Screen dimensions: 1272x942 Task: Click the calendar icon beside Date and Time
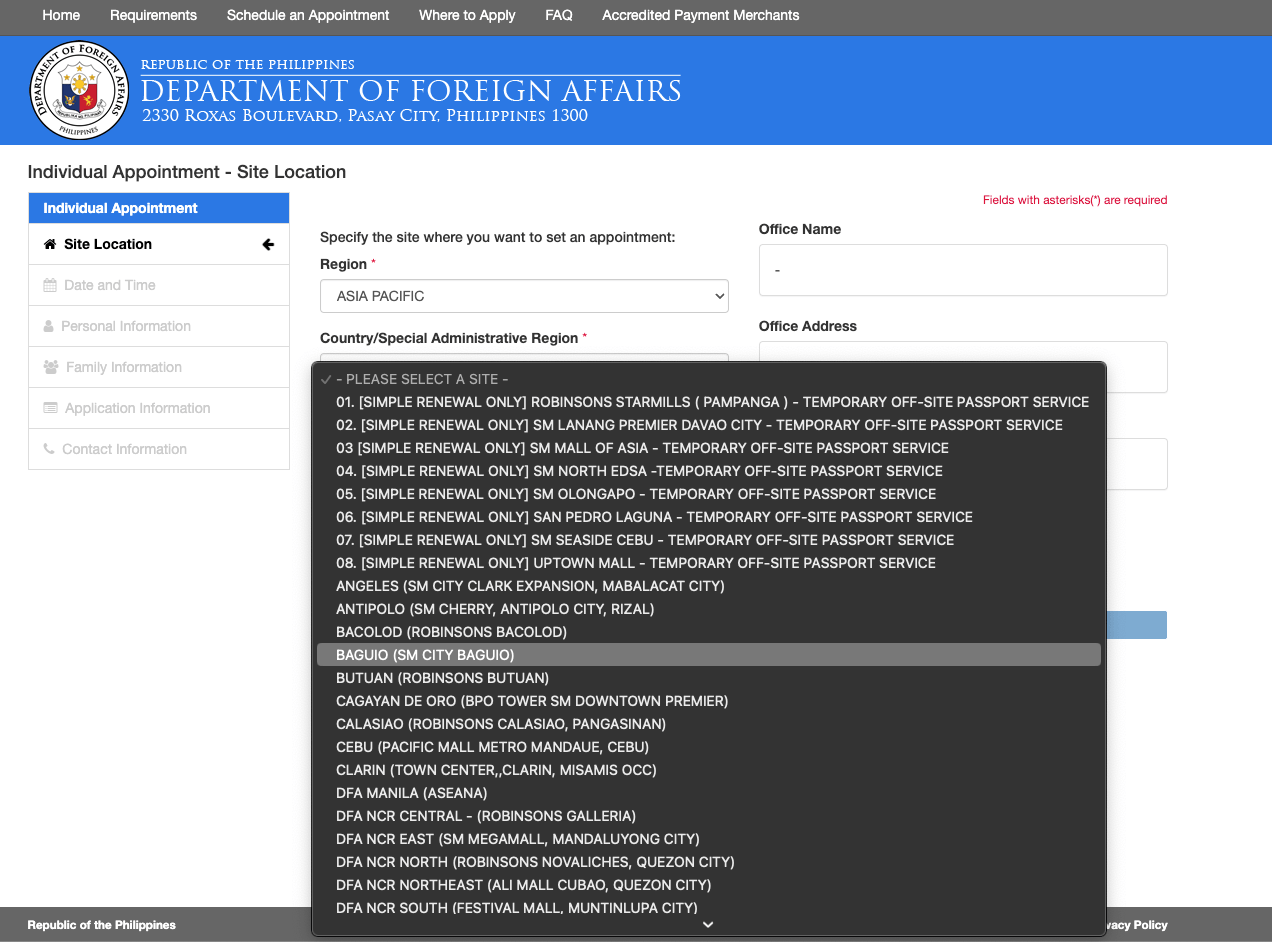click(x=50, y=285)
